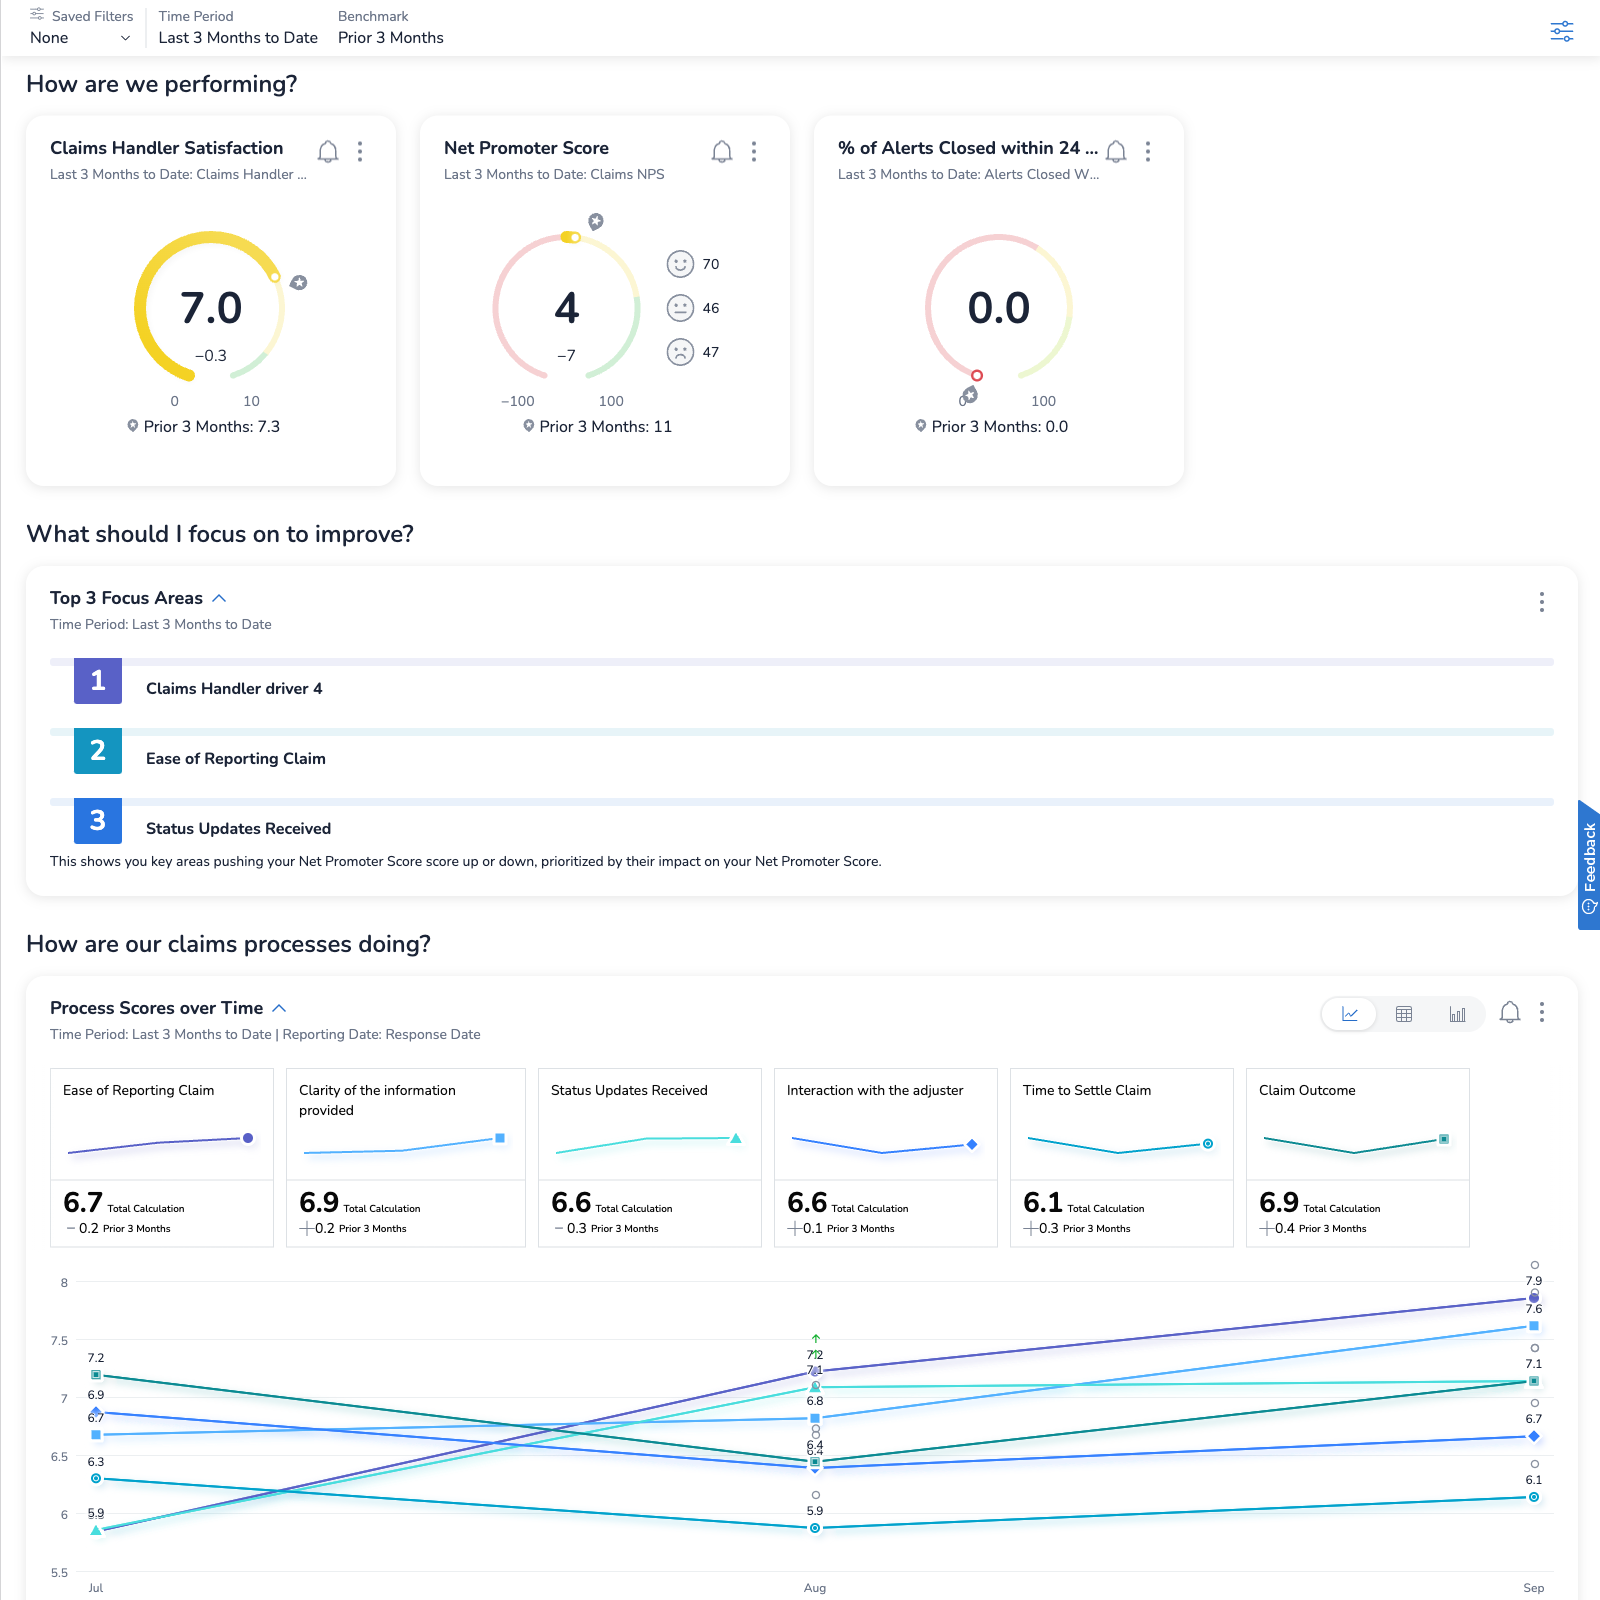
Task: Switch to line chart view
Action: [1350, 1014]
